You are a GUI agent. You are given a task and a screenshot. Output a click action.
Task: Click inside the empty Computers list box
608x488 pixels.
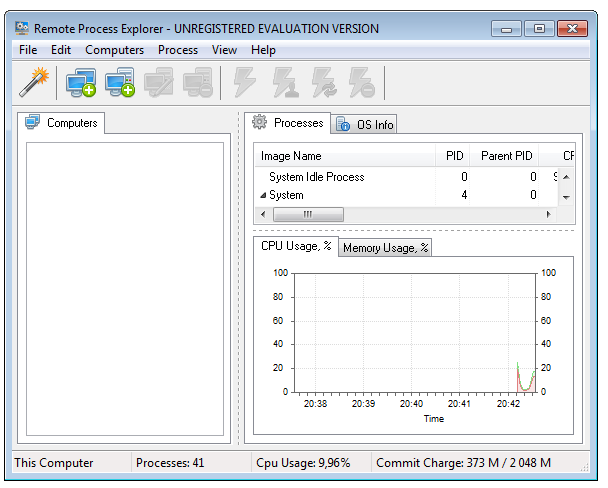125,289
